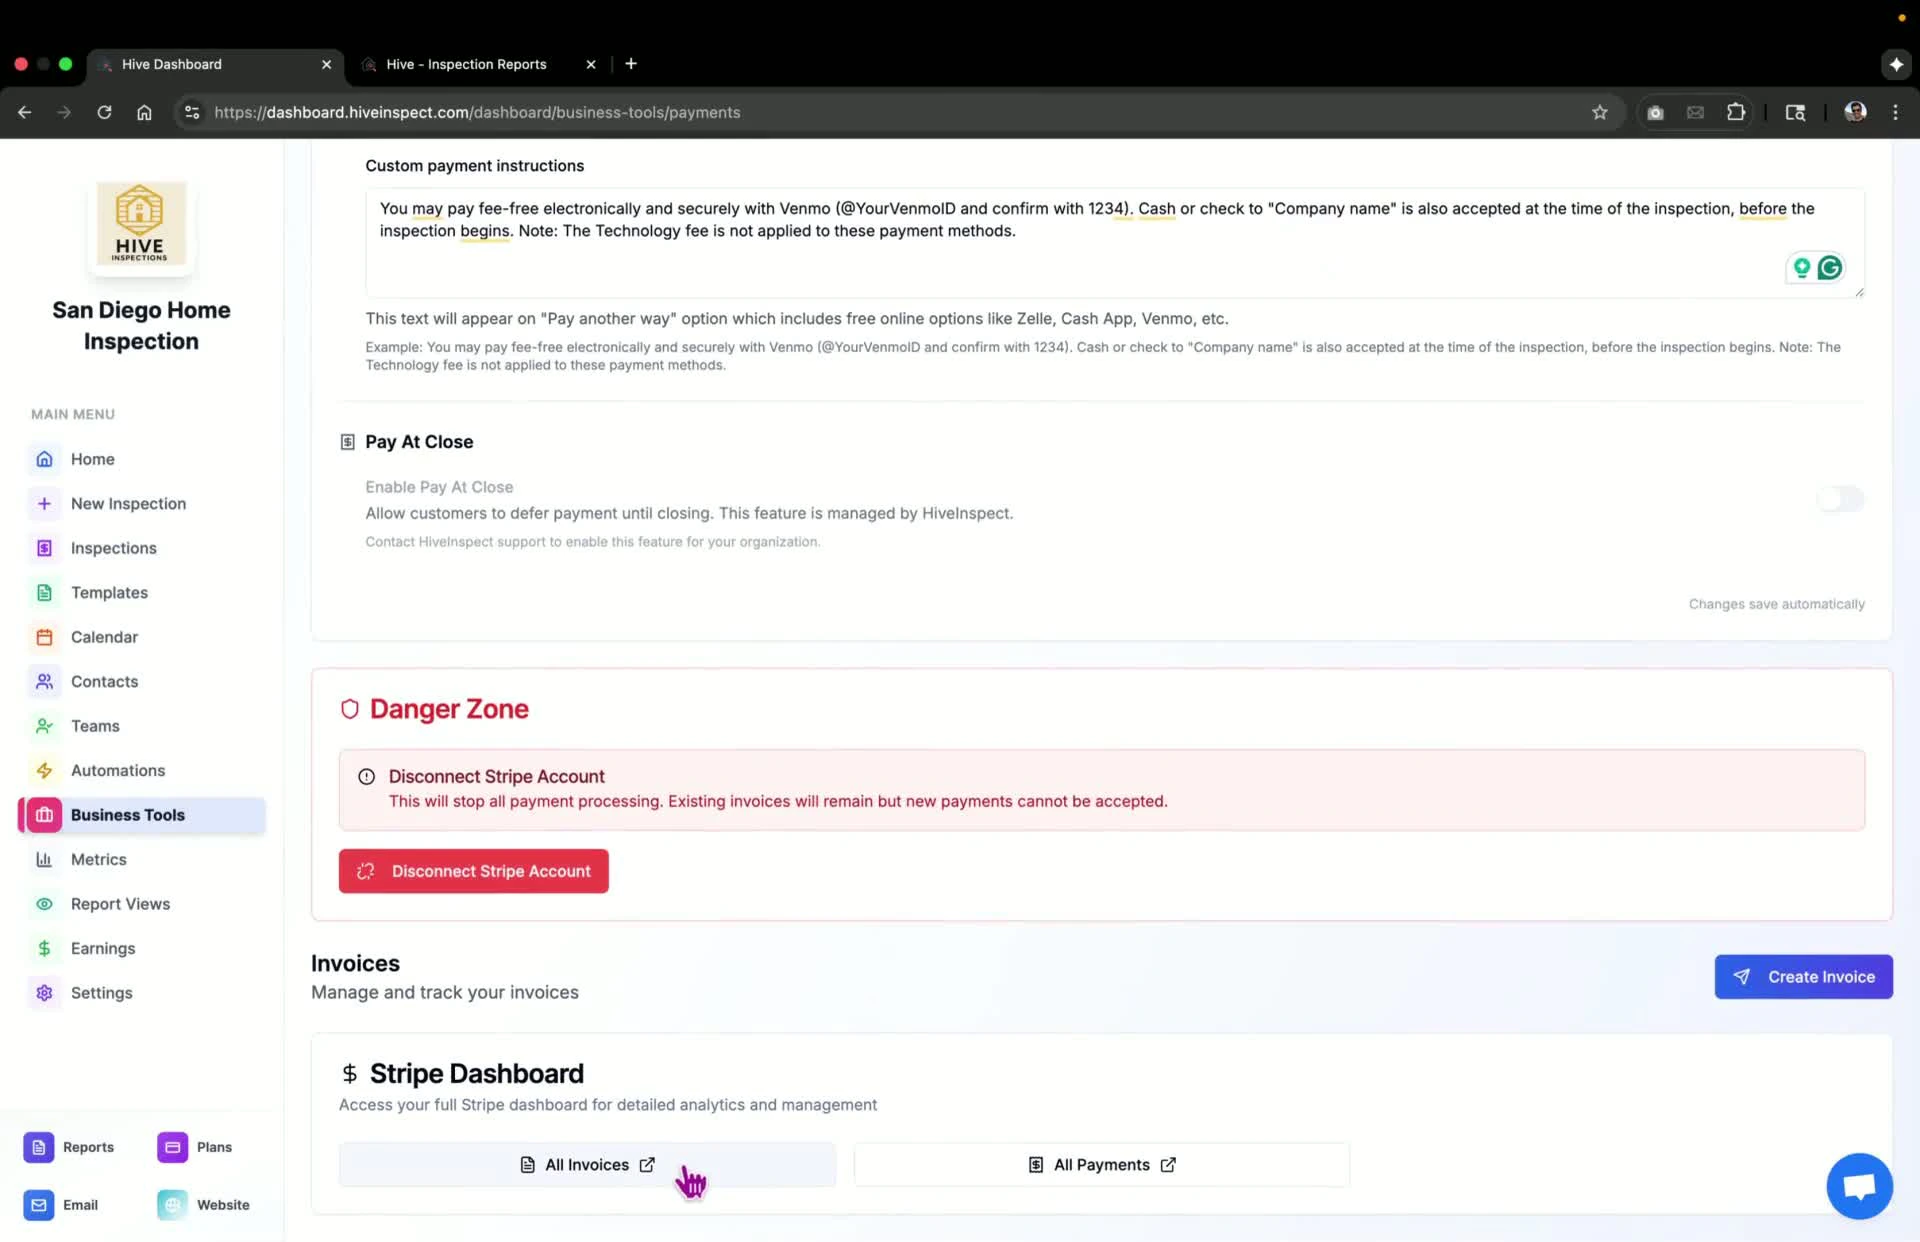Click the Hive Inspections logo
The image size is (1920, 1242).
click(x=140, y=224)
